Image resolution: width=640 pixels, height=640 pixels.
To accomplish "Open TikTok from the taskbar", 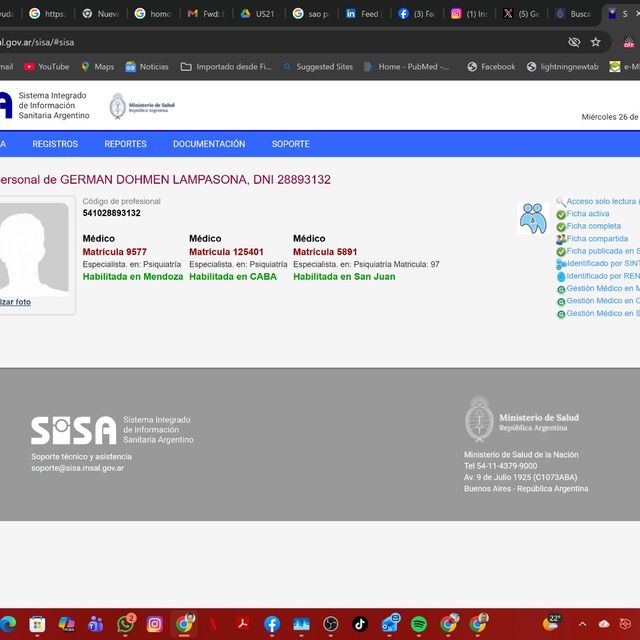I will [360, 624].
